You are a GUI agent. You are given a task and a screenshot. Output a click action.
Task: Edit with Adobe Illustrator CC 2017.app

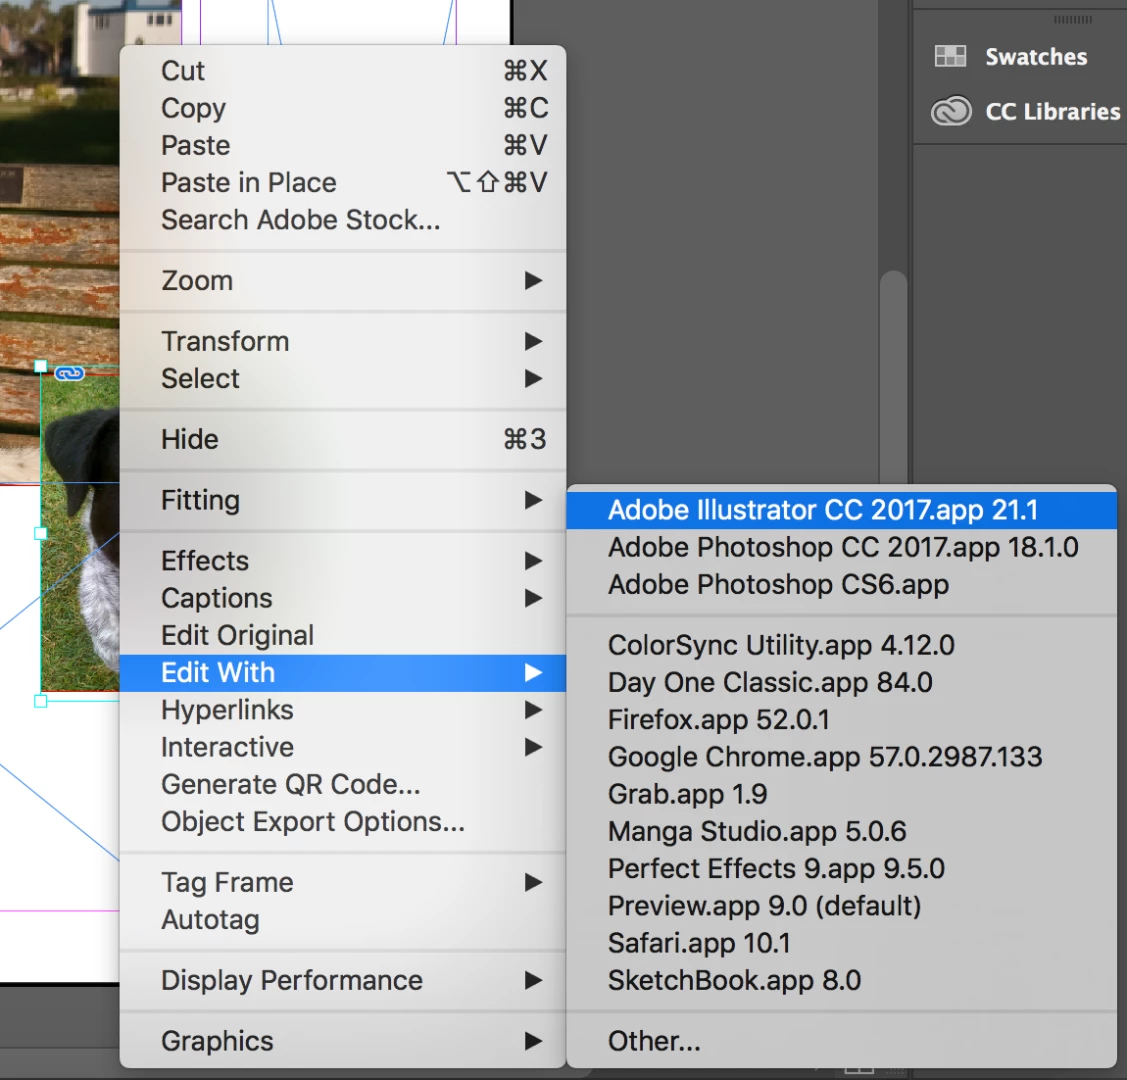point(842,510)
